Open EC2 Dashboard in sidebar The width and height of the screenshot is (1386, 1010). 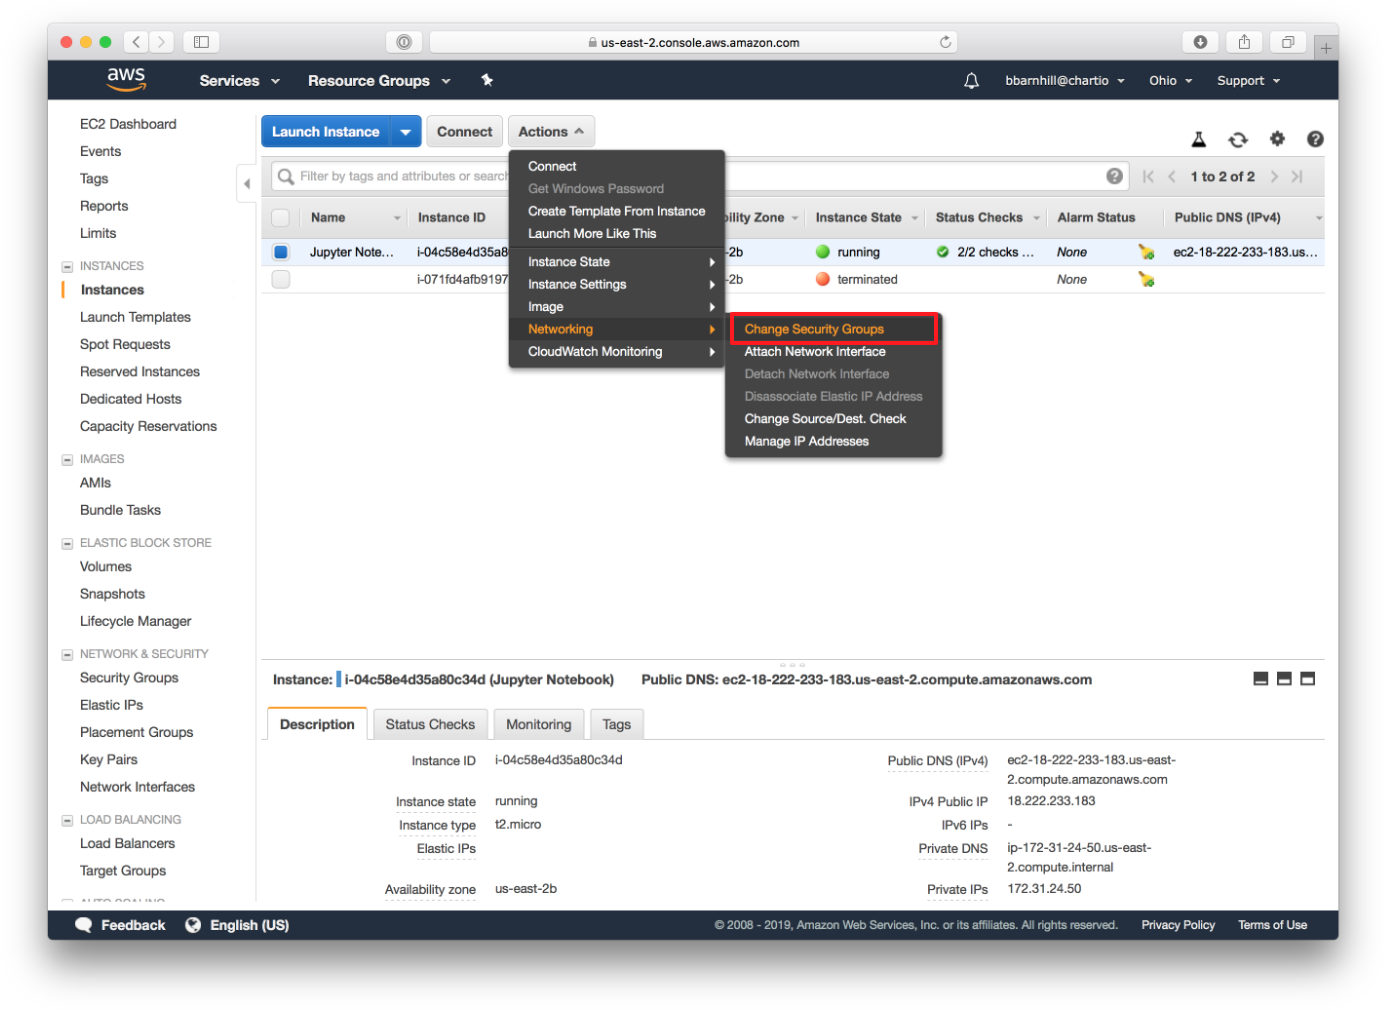click(128, 124)
